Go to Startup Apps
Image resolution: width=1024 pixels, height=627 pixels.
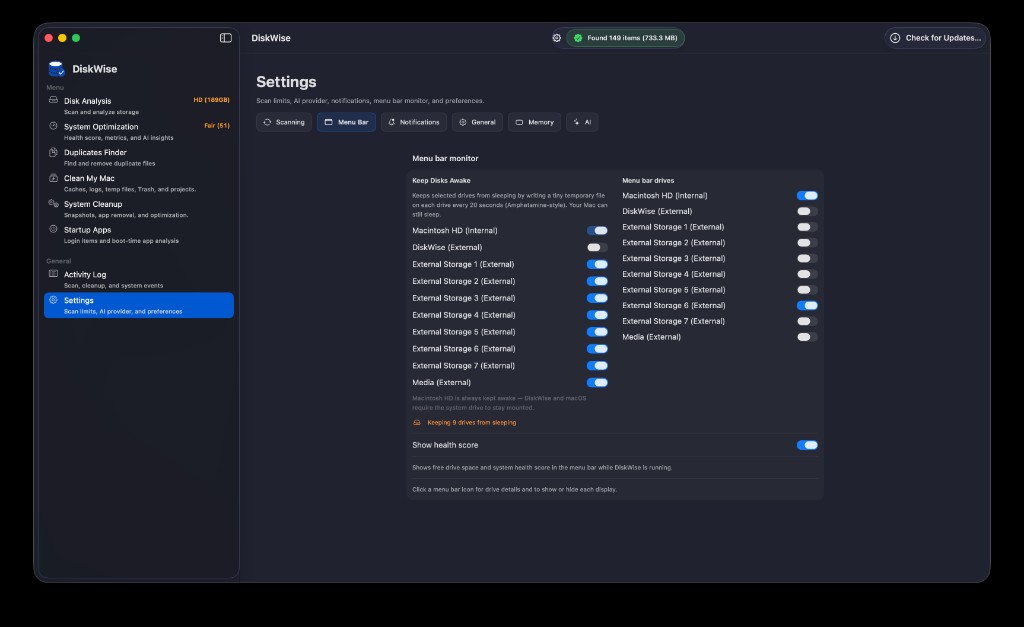click(138, 234)
